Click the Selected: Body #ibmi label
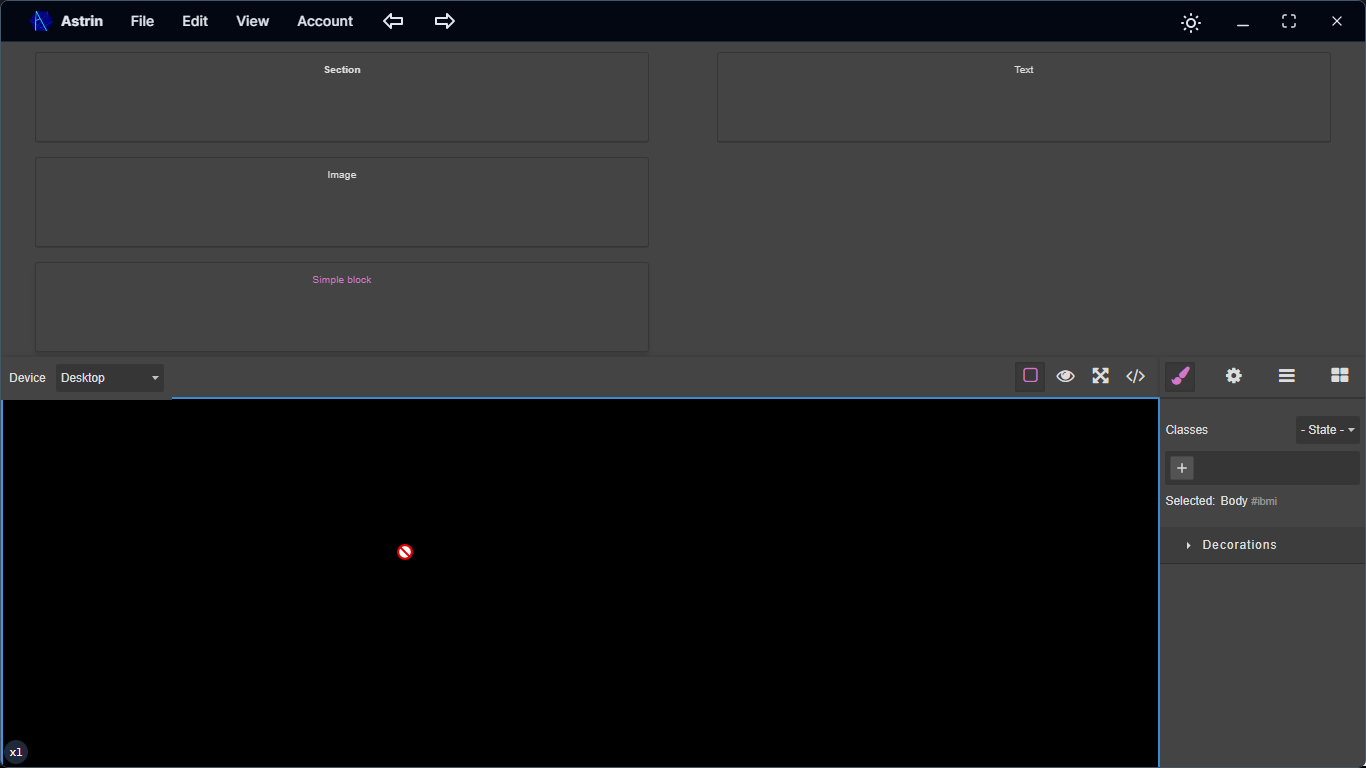The height and width of the screenshot is (768, 1366). (x=1221, y=501)
